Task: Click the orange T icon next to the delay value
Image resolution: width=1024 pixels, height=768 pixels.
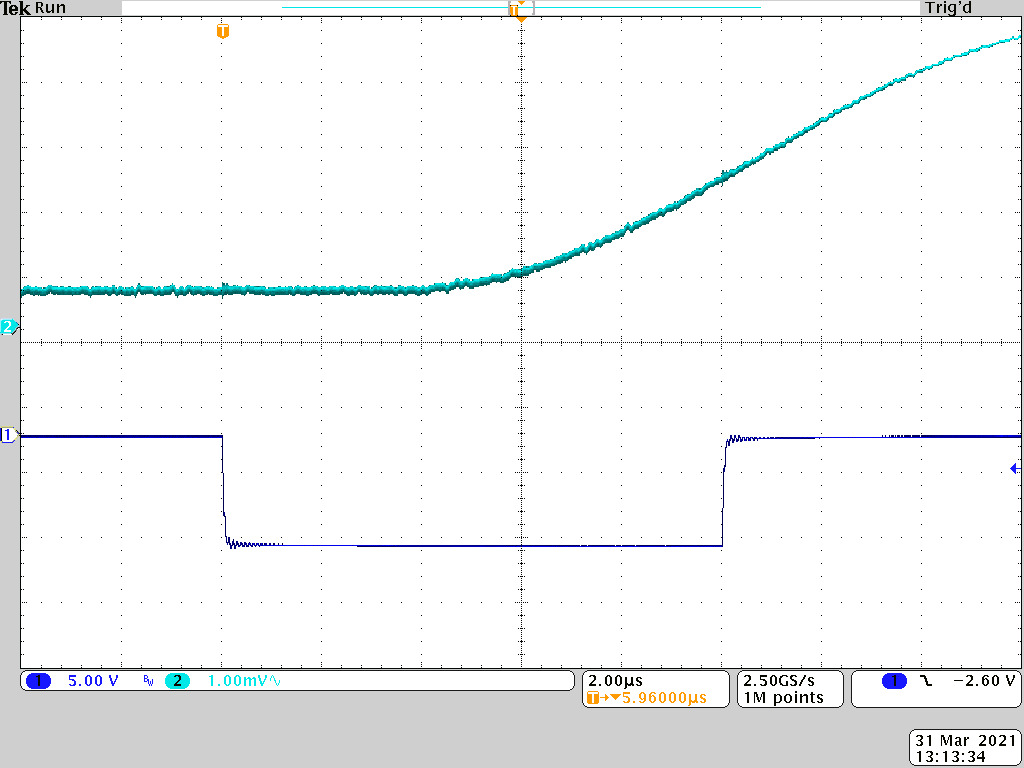Action: 593,698
